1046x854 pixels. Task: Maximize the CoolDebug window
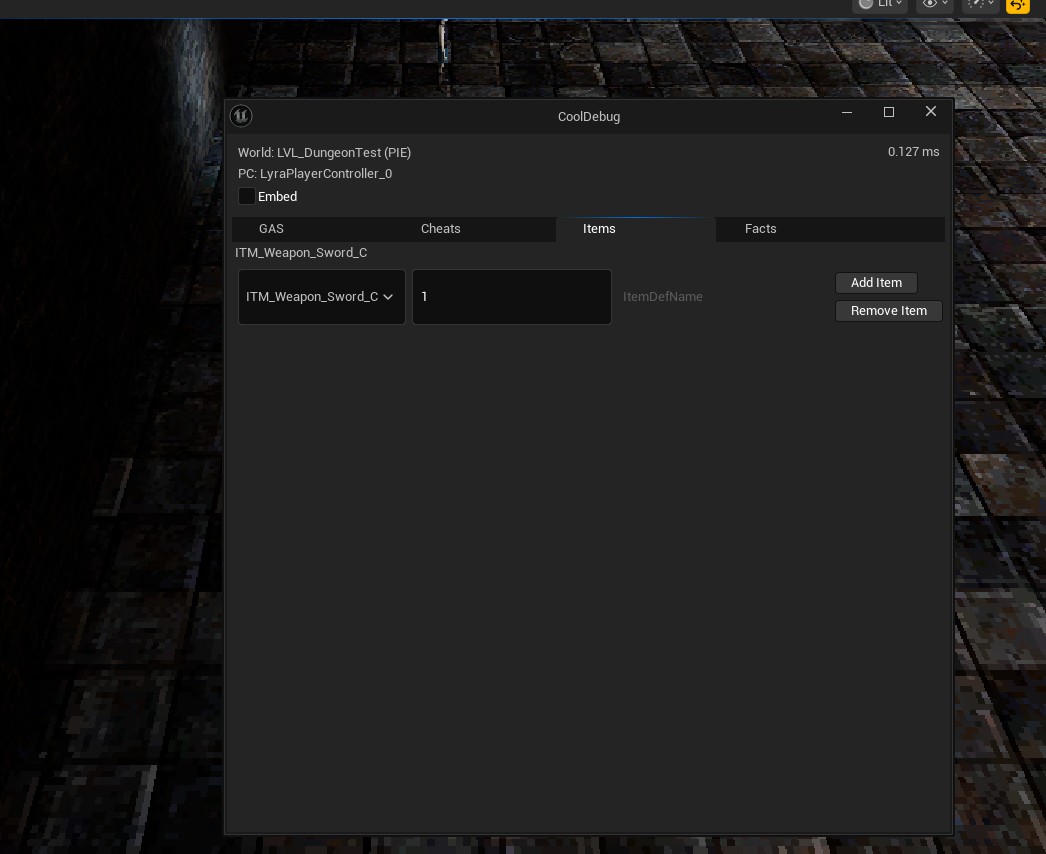(889, 112)
